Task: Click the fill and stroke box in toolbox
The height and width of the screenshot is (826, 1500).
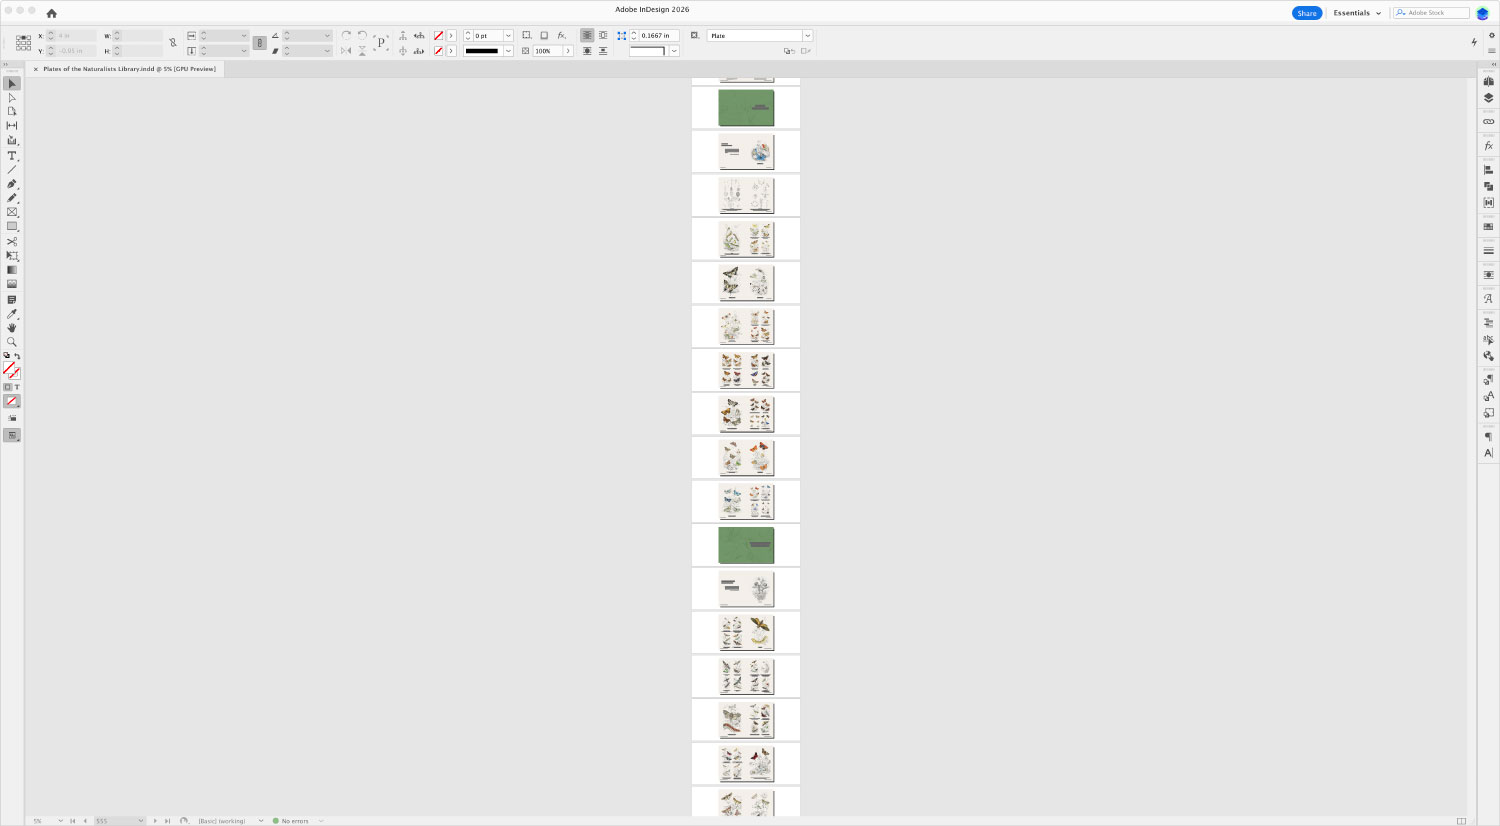Action: pyautogui.click(x=11, y=371)
